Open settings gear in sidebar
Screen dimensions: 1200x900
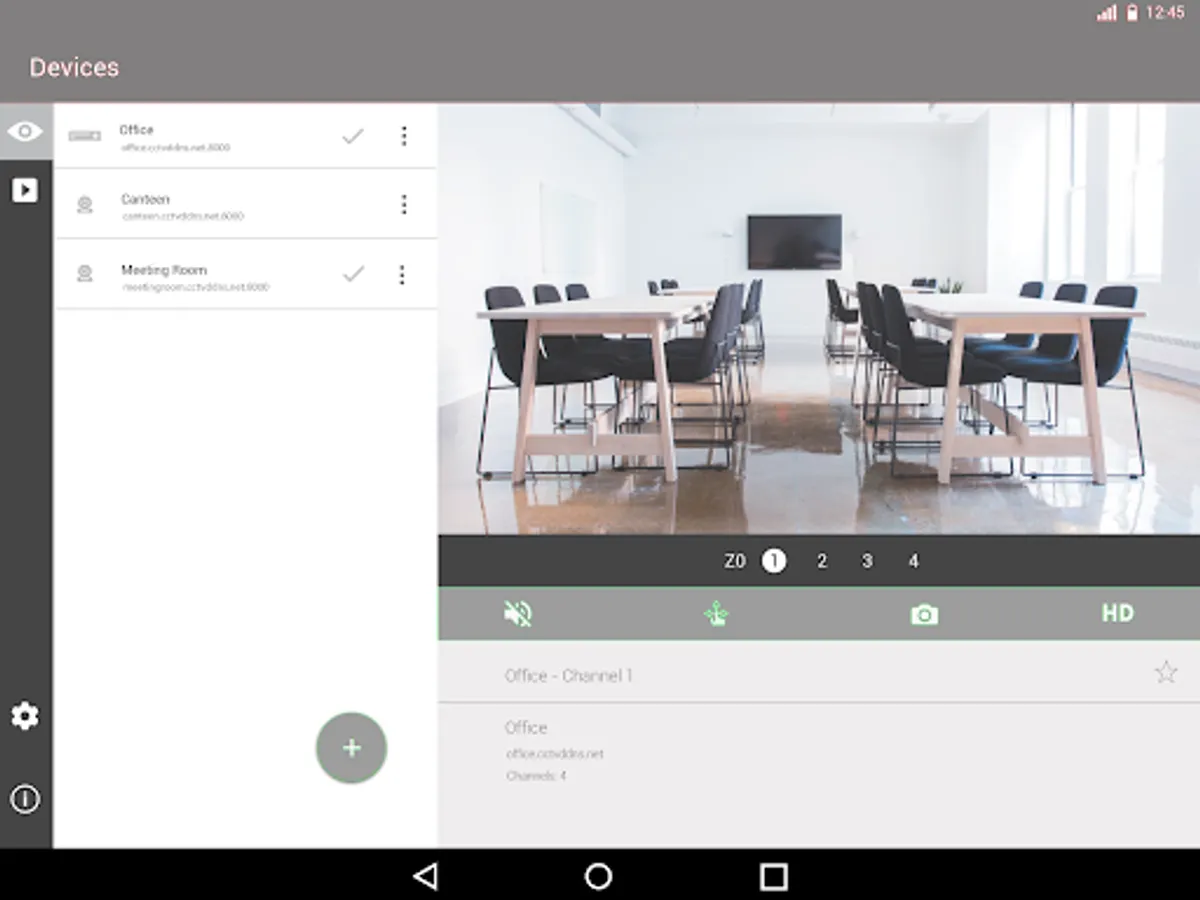(25, 716)
